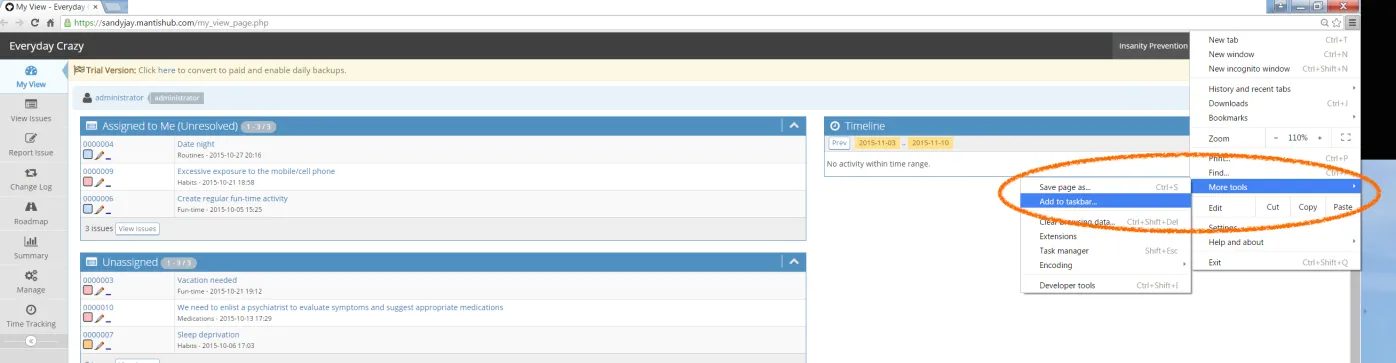
Task: Toggle fullscreen icon next to zoom level
Action: [x=1345, y=137]
